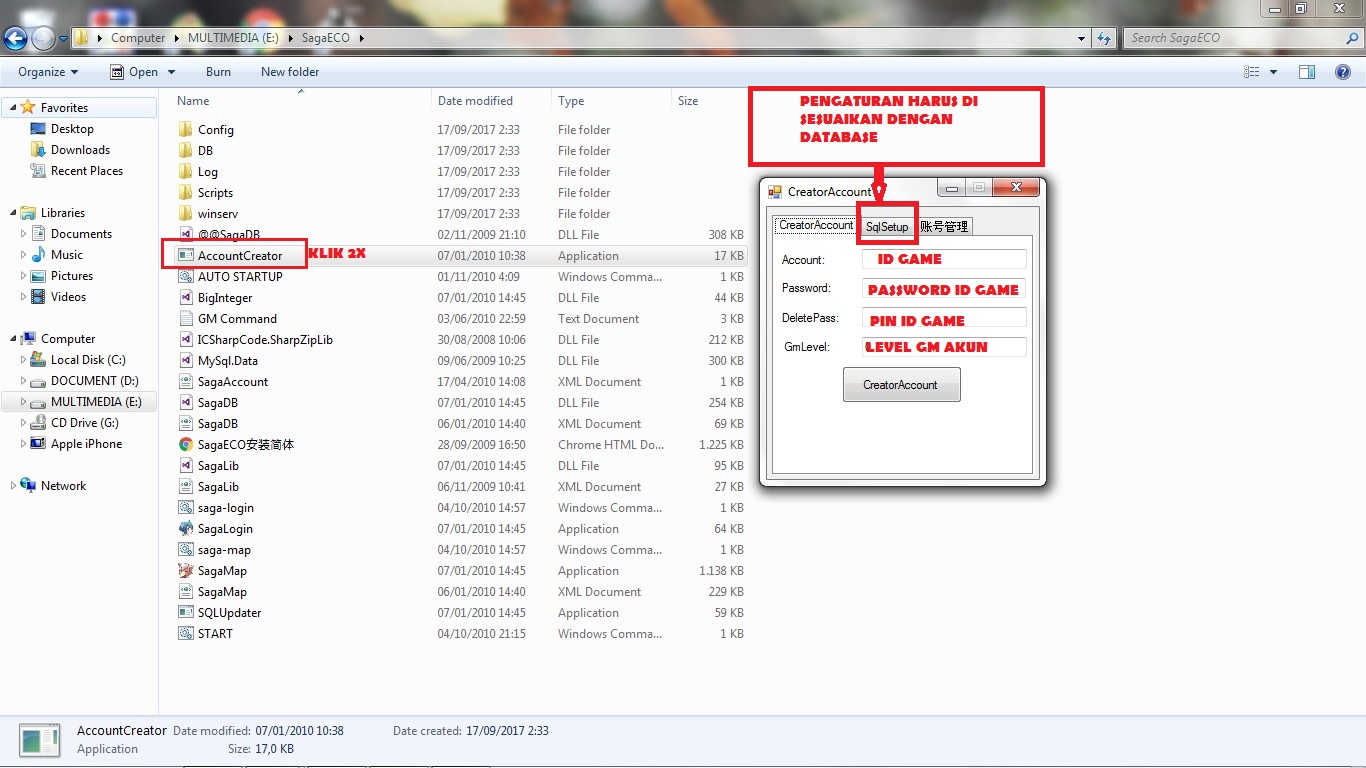Image resolution: width=1366 pixels, height=768 pixels.
Task: Click the CreatorAccount button in the dialog
Action: pyautogui.click(x=901, y=383)
